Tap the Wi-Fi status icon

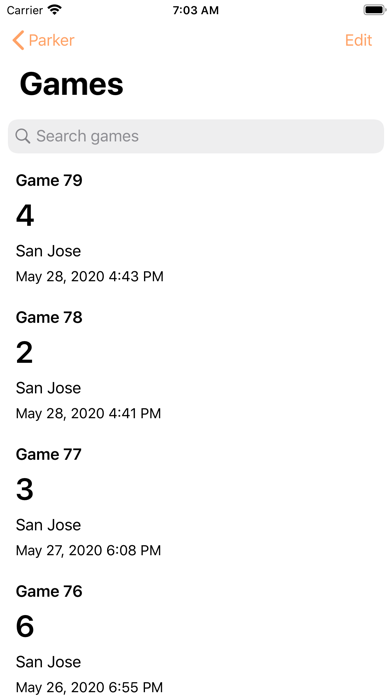click(x=55, y=10)
